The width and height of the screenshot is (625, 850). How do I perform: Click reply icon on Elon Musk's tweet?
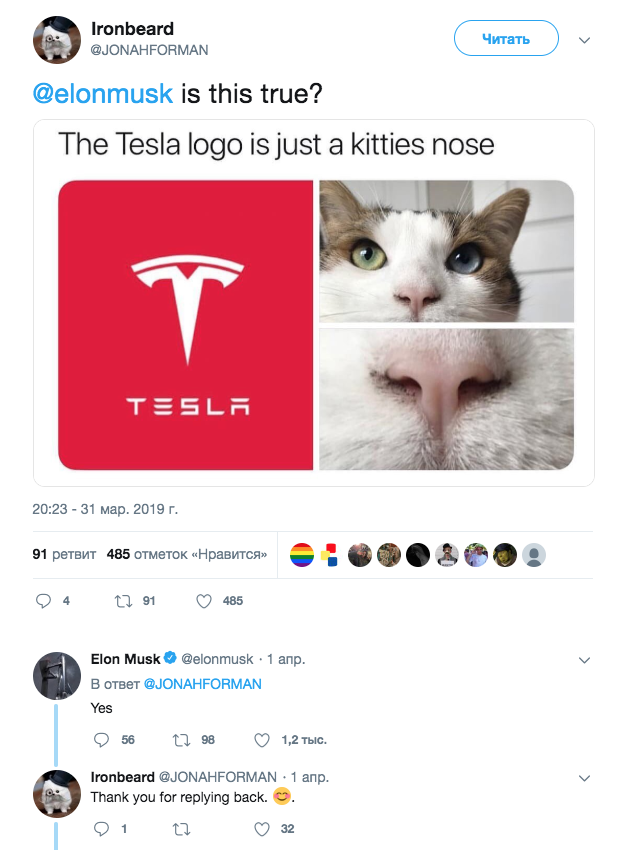(100, 740)
